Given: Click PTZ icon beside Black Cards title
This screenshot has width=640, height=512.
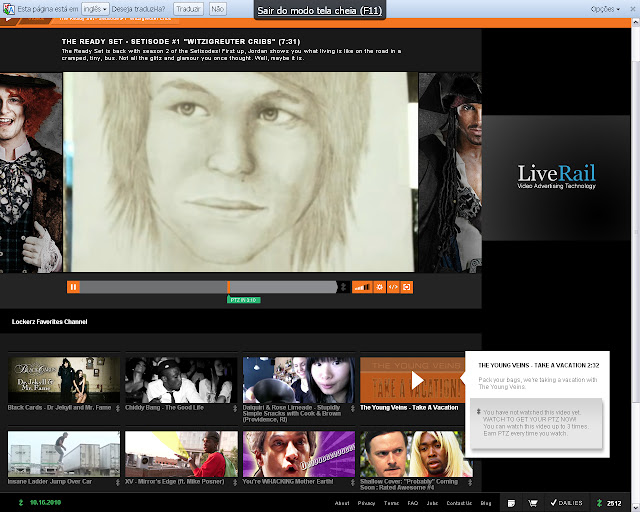Looking at the screenshot, I should pyautogui.click(x=118, y=408).
